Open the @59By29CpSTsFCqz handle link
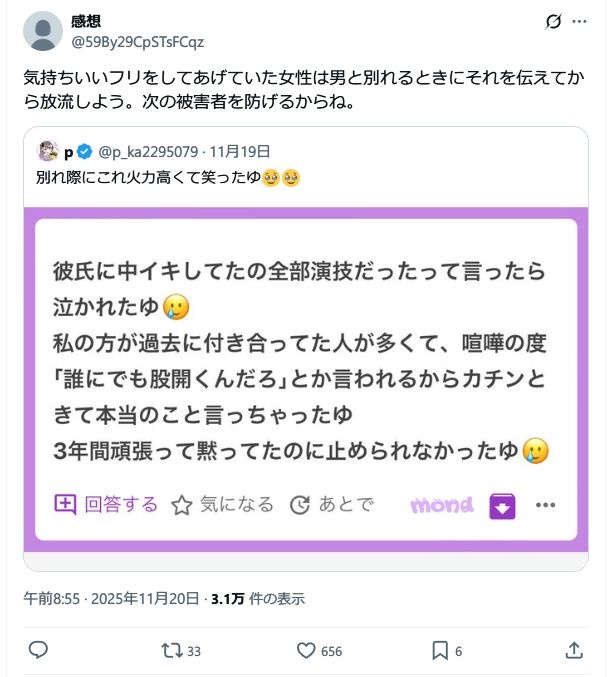 tap(137, 41)
